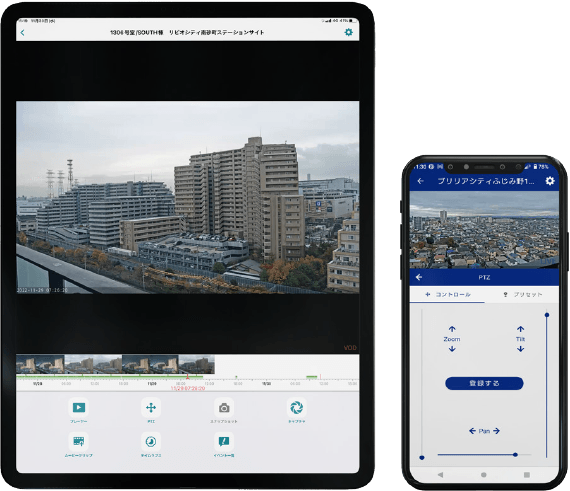
Task: Click the Zoom label on phone
Action: click(452, 339)
